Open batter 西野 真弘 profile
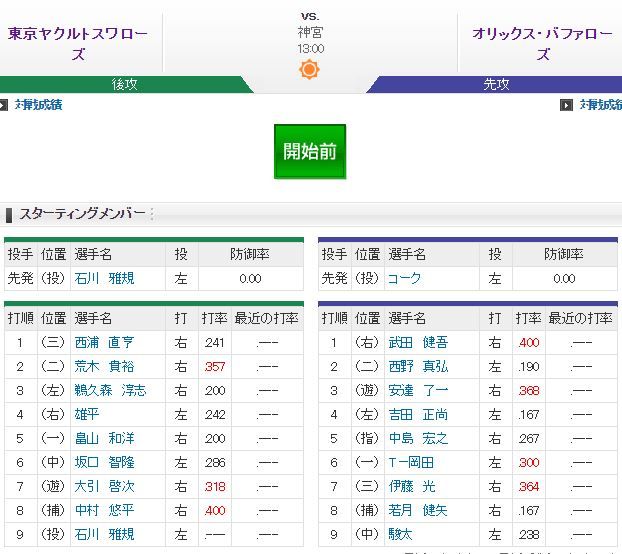 coord(418,366)
